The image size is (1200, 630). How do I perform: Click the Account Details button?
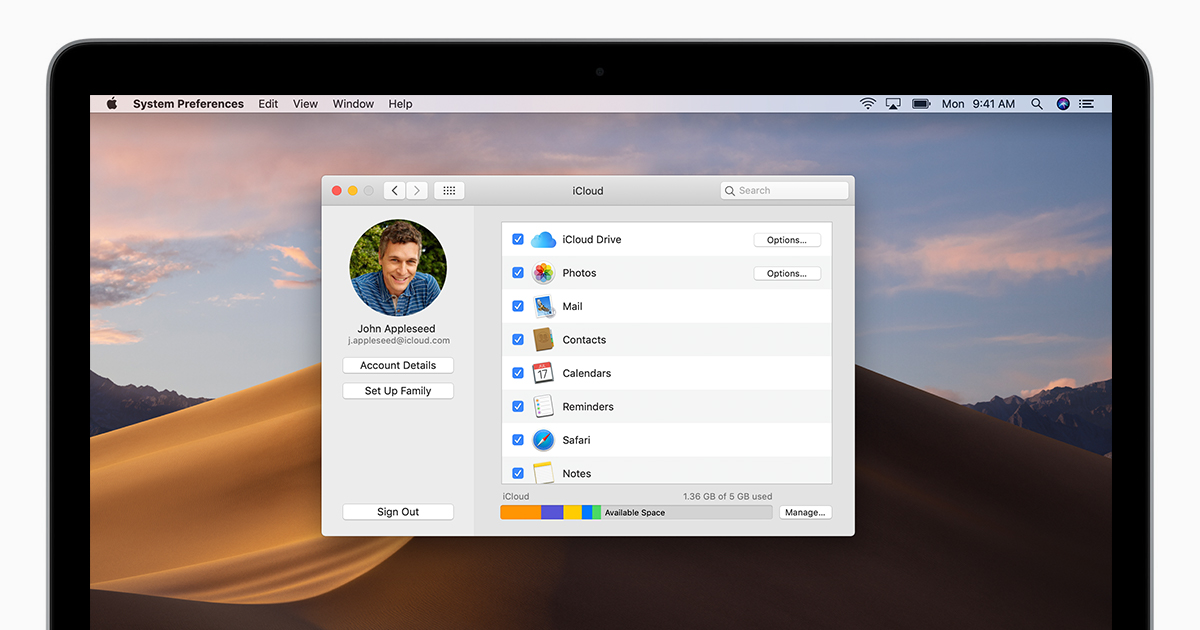(x=398, y=365)
